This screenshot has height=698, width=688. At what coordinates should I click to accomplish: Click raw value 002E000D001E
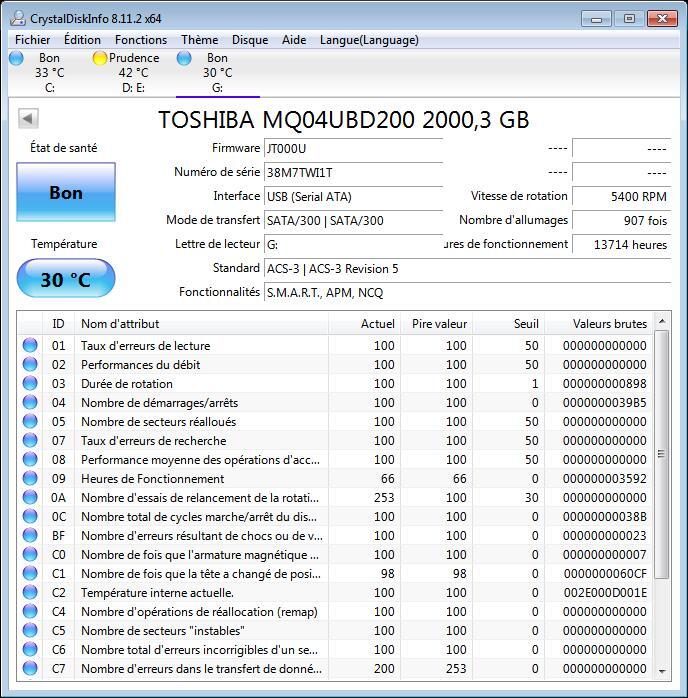tap(605, 592)
